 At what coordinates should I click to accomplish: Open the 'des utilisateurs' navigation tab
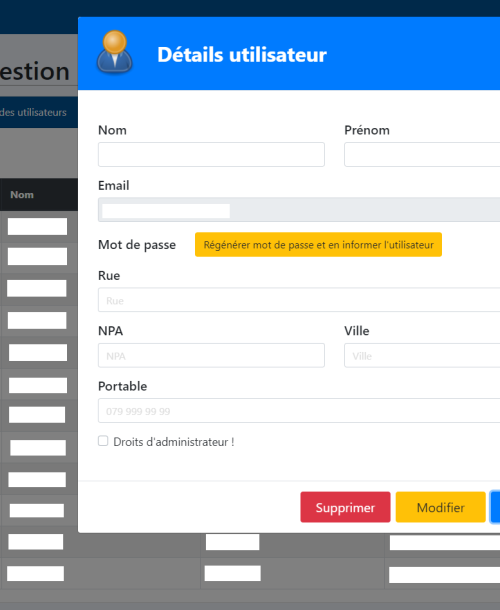click(33, 112)
